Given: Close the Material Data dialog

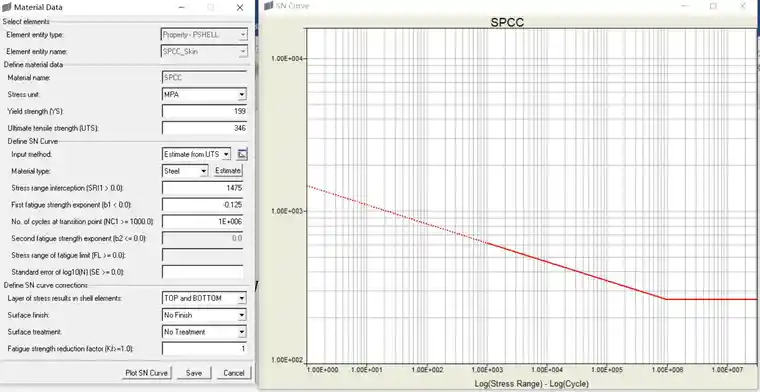Looking at the screenshot, I should coord(240,7).
